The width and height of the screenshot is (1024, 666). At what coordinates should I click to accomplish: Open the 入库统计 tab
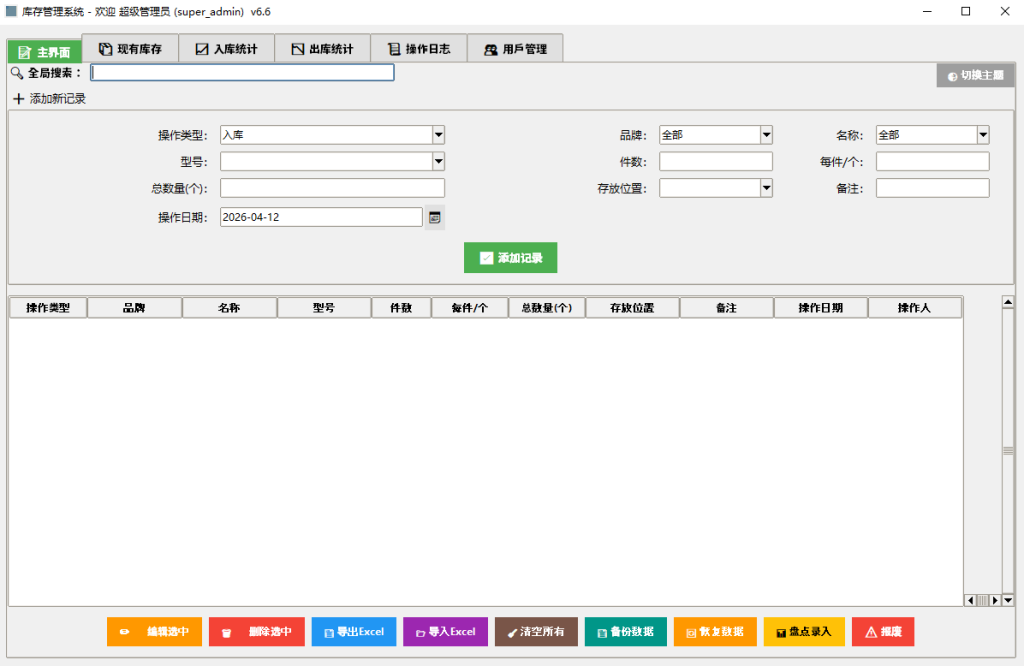coord(226,49)
